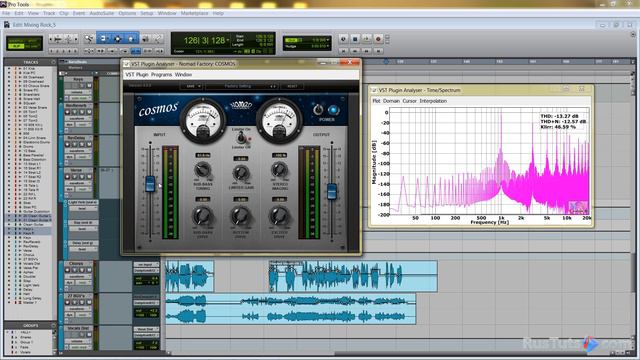640x360 pixels.
Task: Click the Cosmos Output fader handle
Action: pos(332,192)
